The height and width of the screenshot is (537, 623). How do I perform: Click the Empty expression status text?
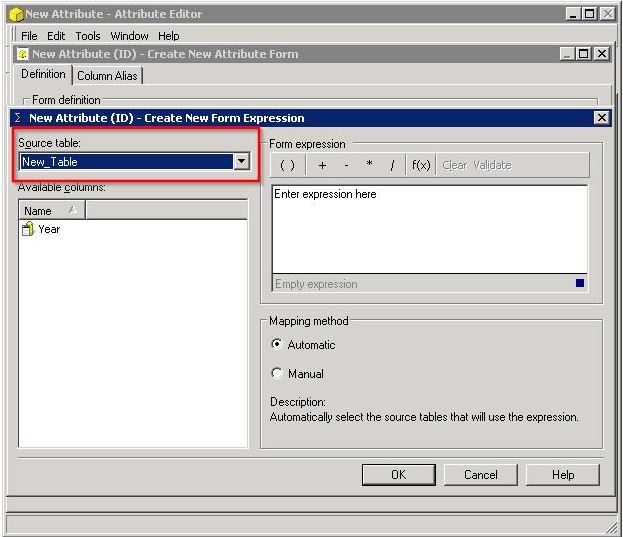316,284
